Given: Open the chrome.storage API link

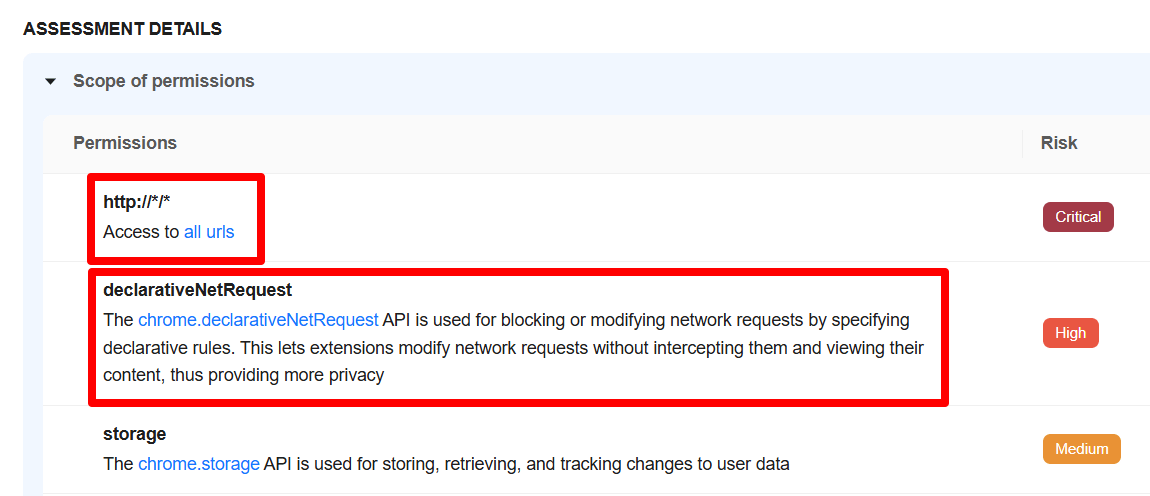Looking at the screenshot, I should 199,464.
